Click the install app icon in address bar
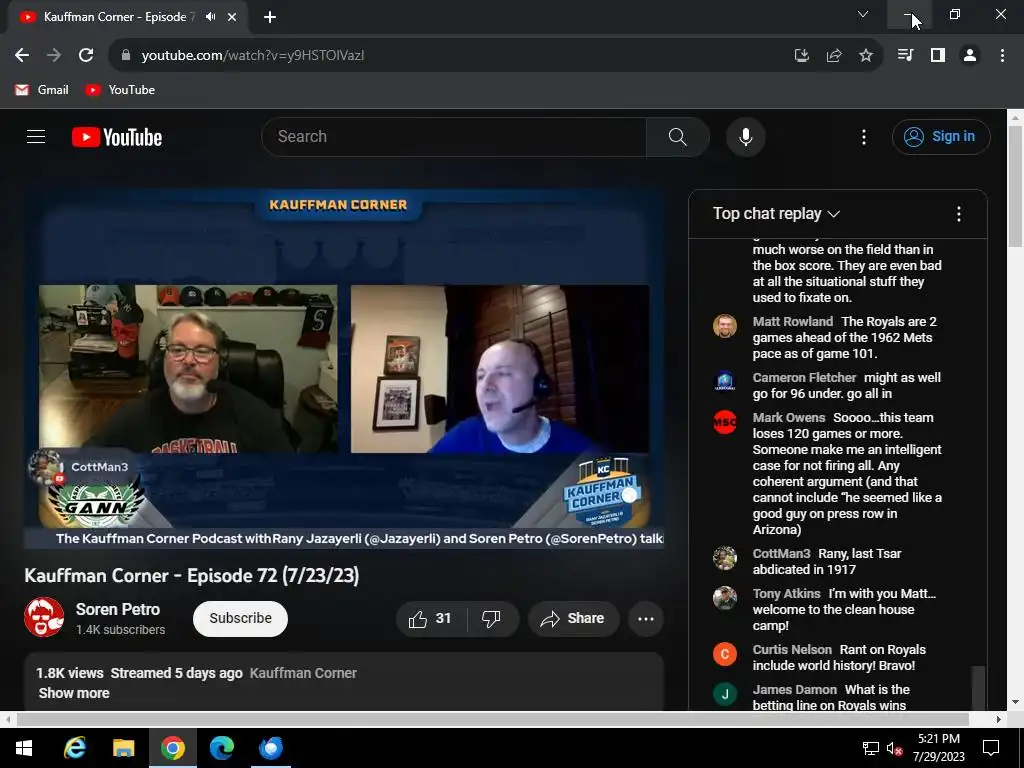 tap(802, 56)
